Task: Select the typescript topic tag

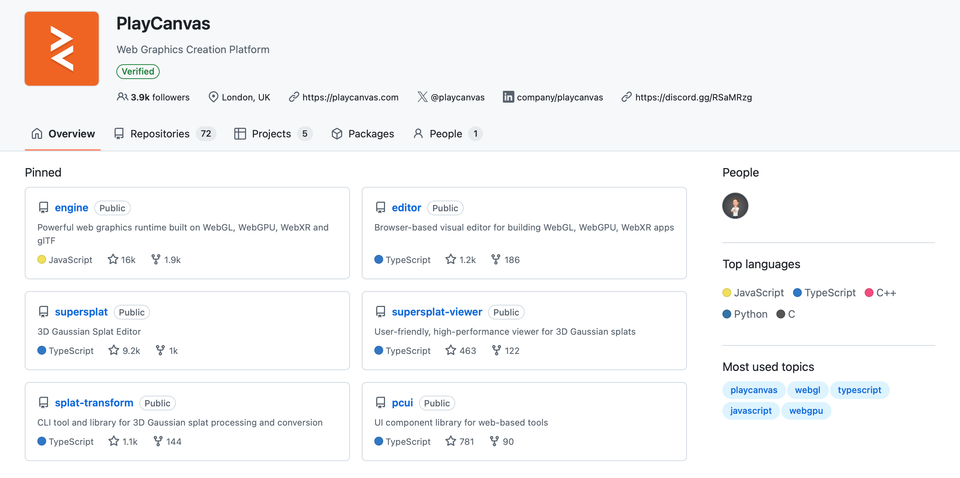Action: click(x=860, y=390)
